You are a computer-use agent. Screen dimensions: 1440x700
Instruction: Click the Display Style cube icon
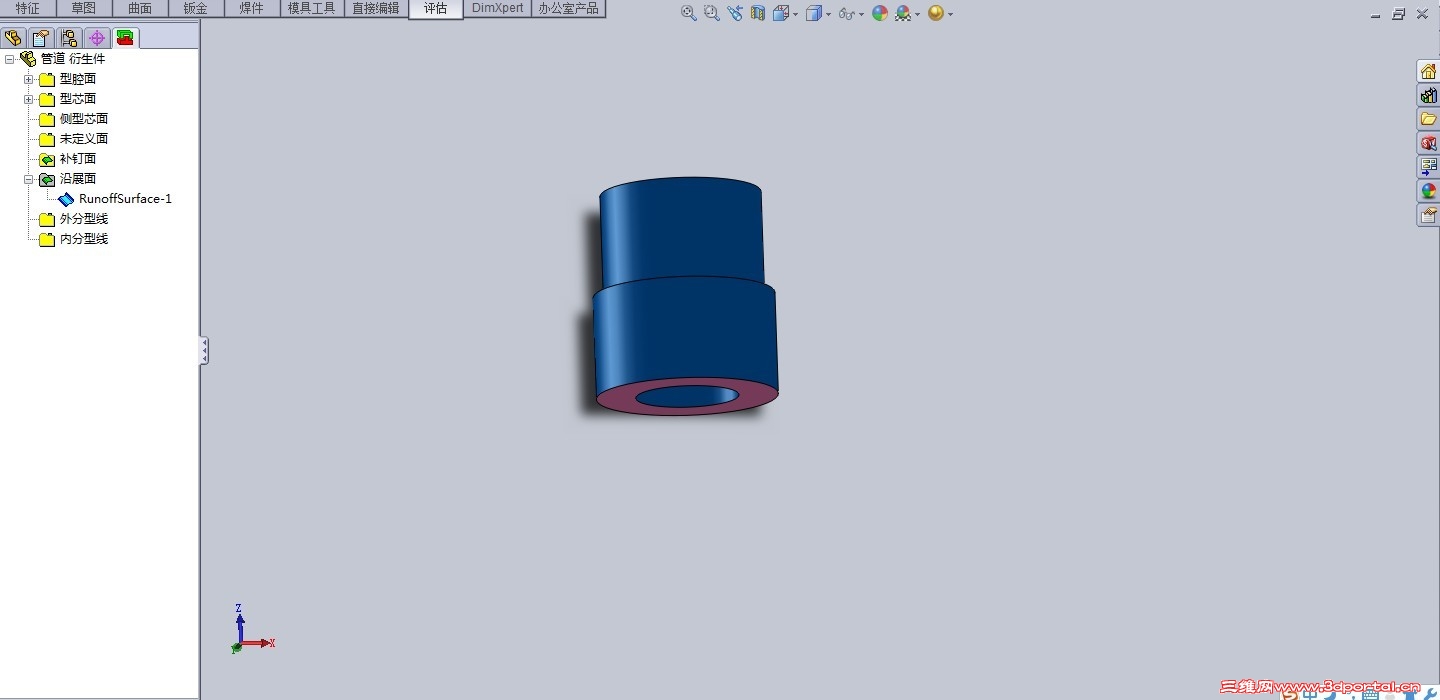click(x=814, y=13)
